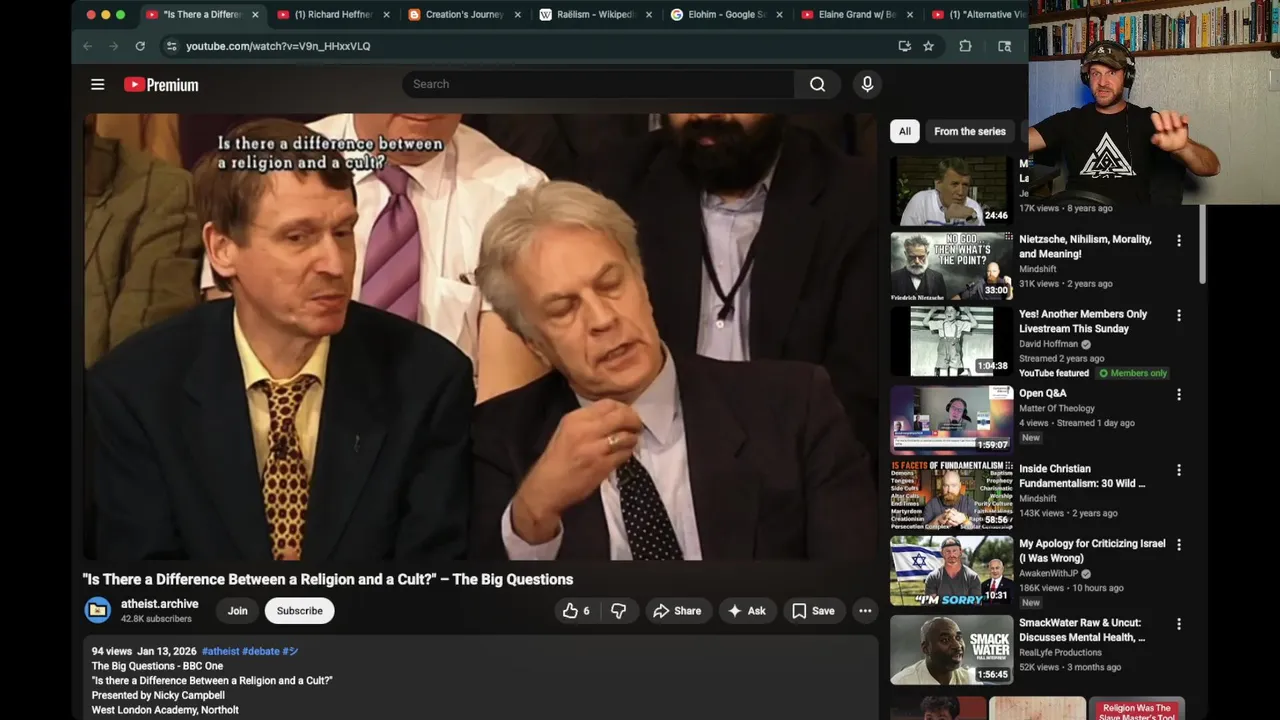Go forward using the browser forward arrow
Viewport: 1280px width, 720px height.
[113, 46]
